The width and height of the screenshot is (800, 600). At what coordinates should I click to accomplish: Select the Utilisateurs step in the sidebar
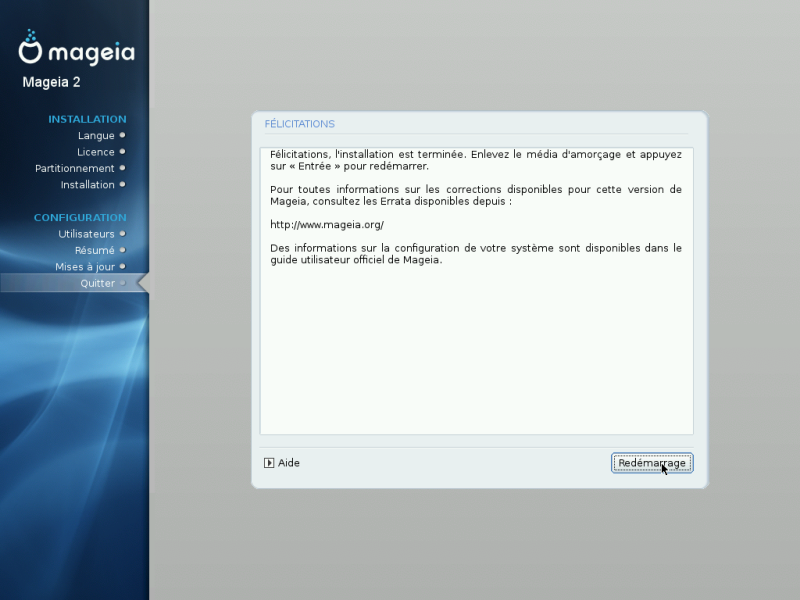coord(86,234)
